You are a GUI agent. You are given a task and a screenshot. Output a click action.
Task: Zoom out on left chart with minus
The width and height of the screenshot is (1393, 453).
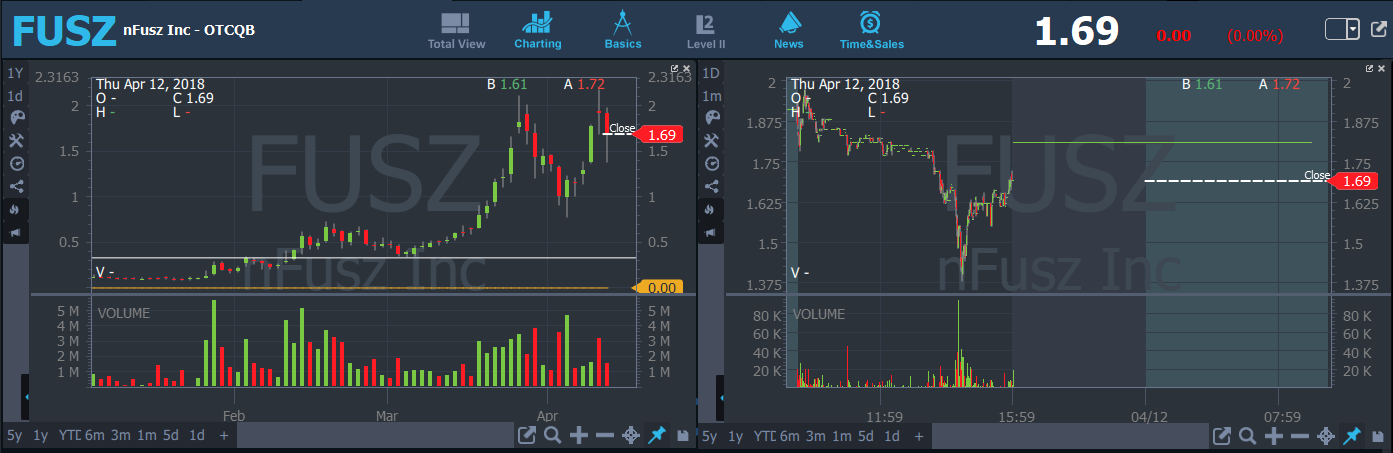click(x=604, y=436)
